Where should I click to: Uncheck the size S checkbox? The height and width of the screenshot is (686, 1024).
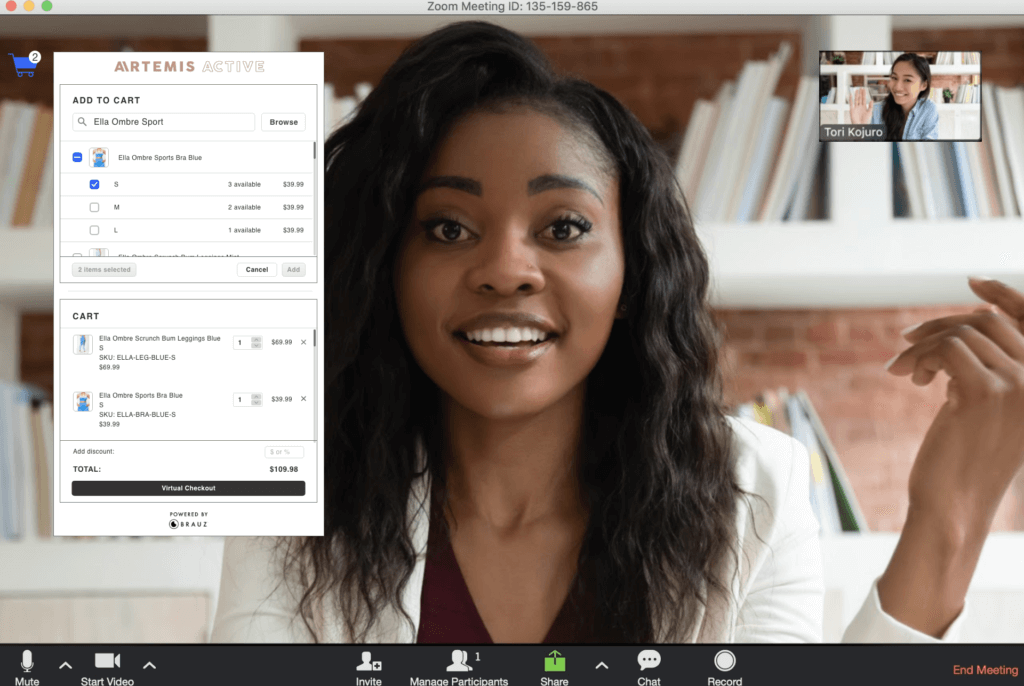point(95,184)
